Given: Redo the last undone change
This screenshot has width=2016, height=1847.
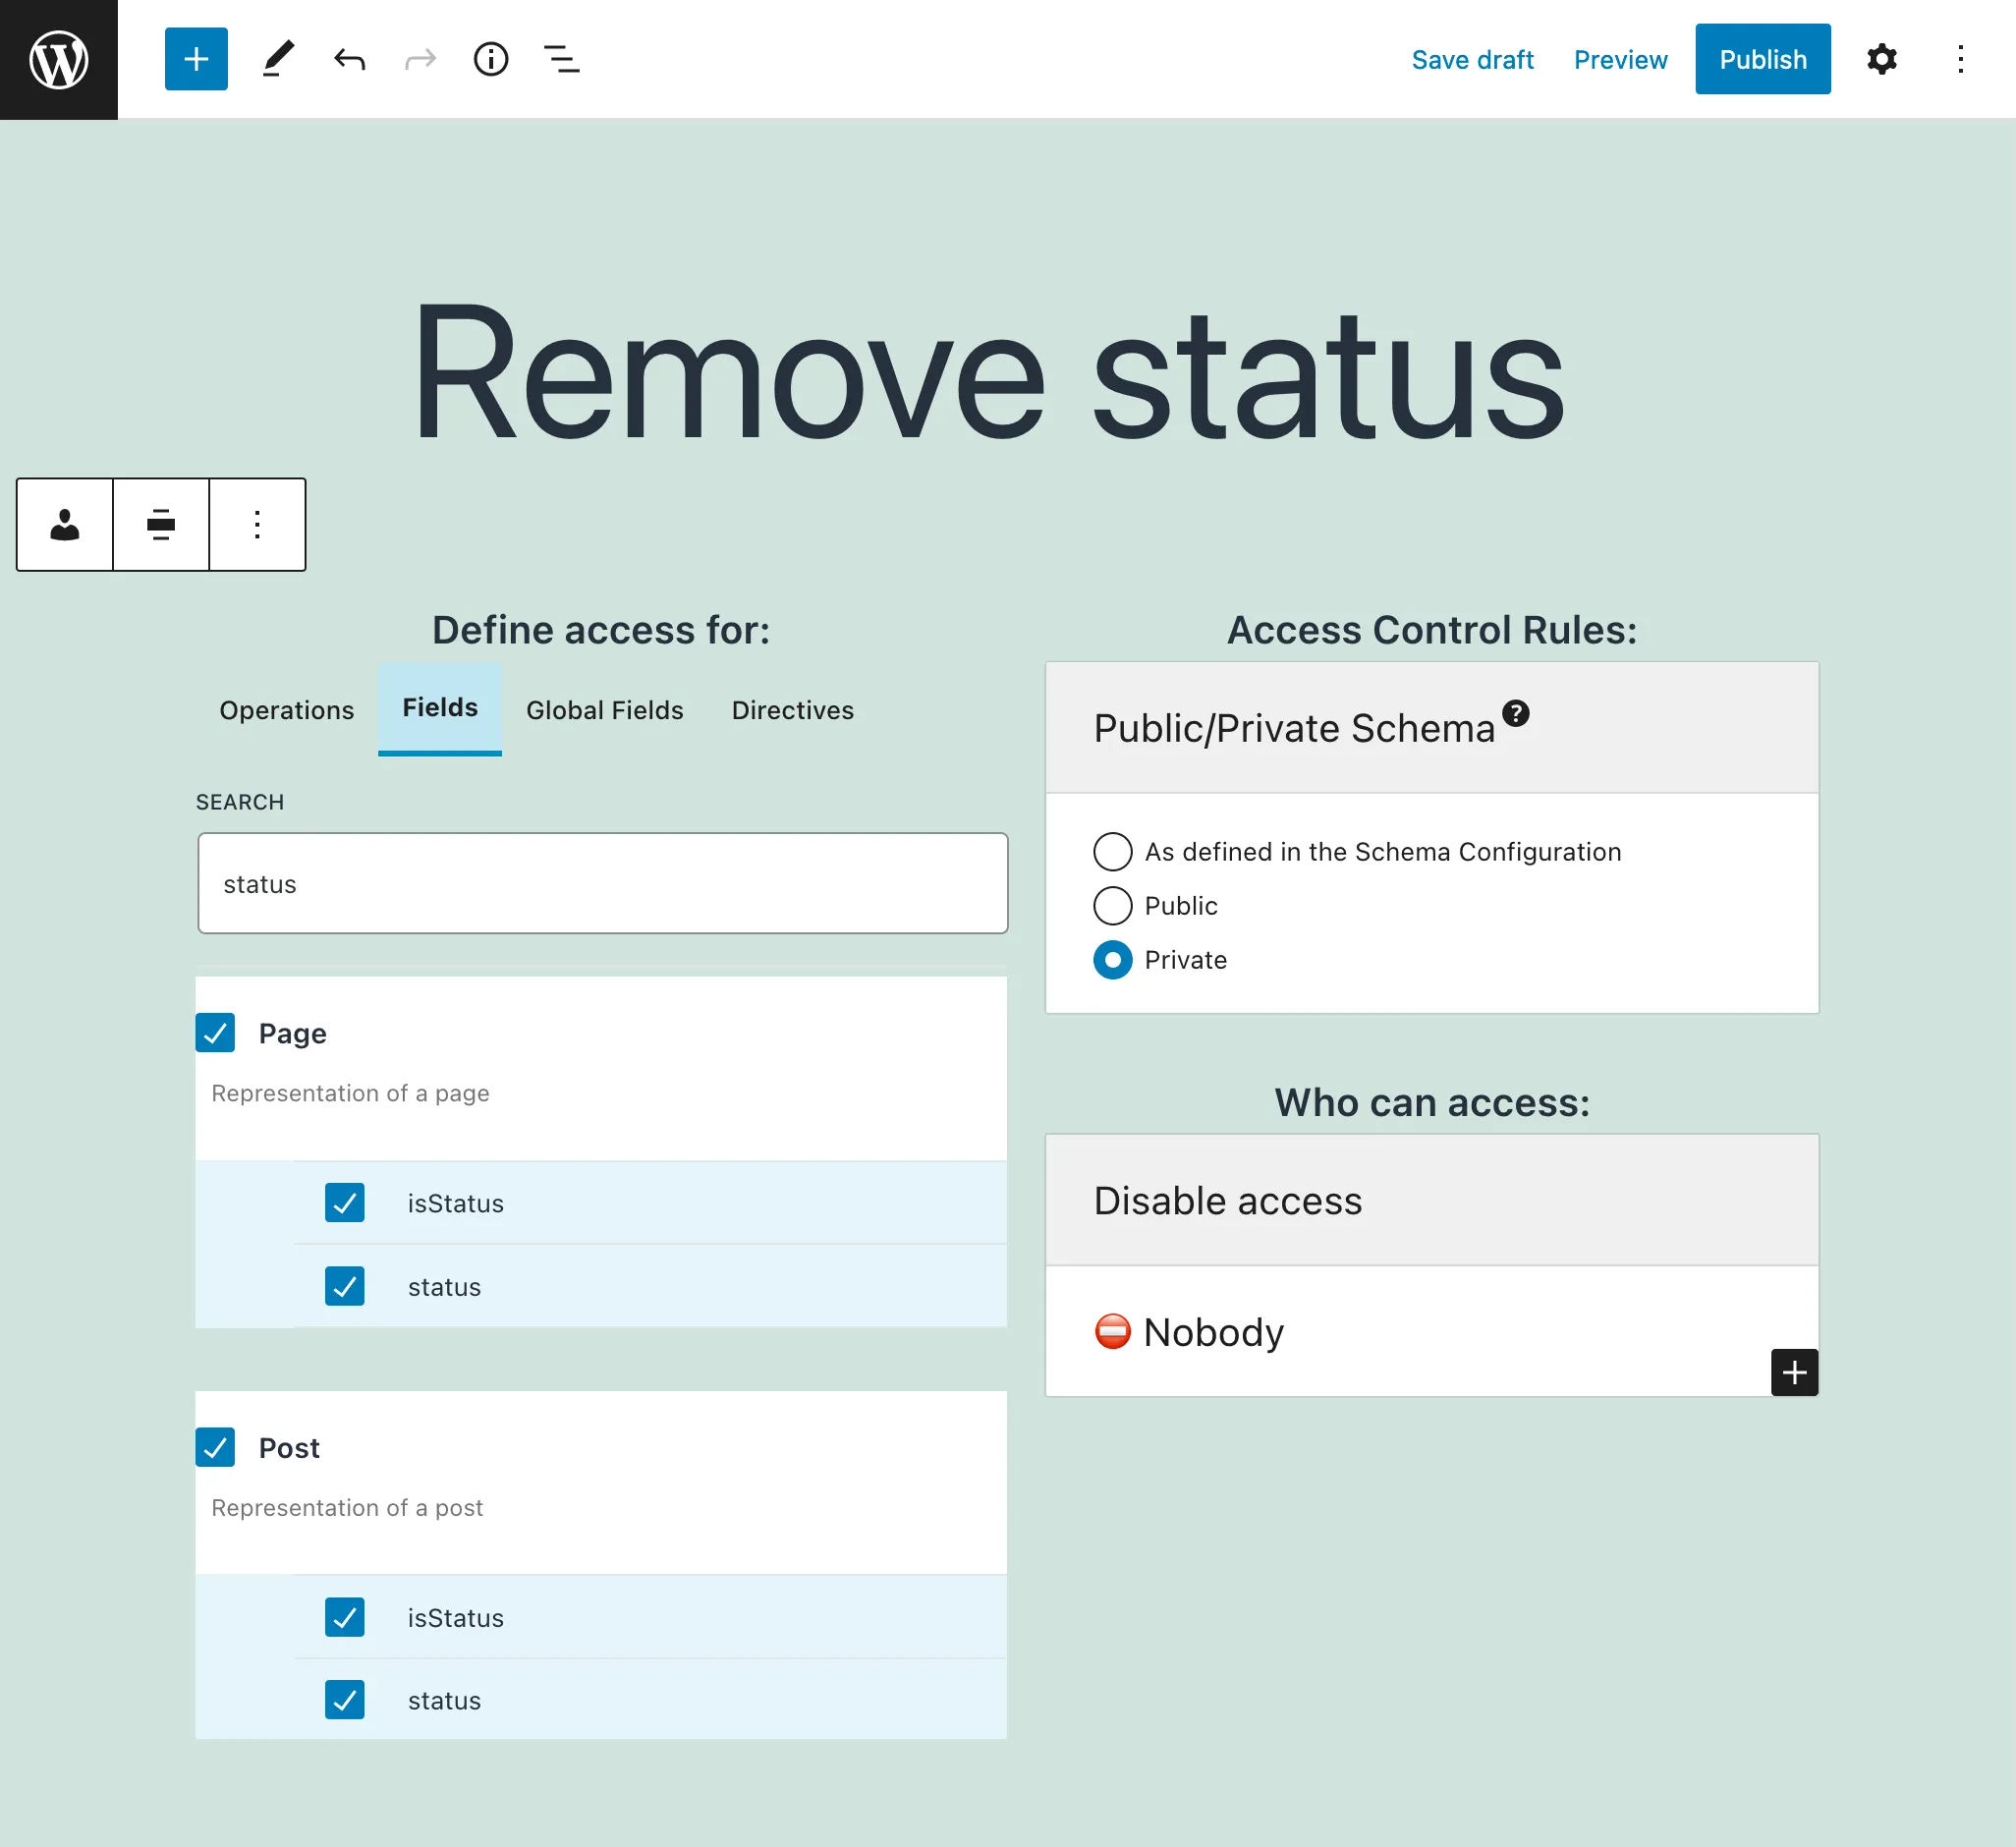Looking at the screenshot, I should point(420,59).
